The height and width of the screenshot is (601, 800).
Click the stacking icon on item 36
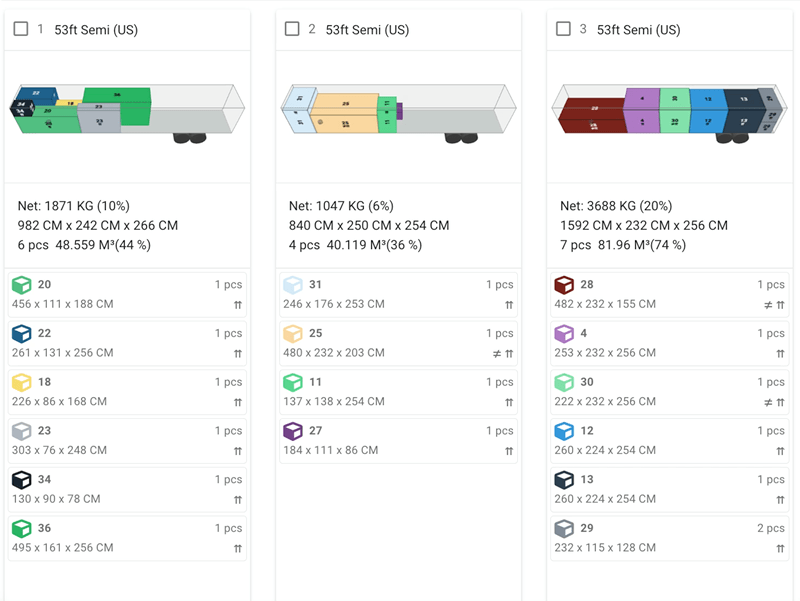point(237,548)
